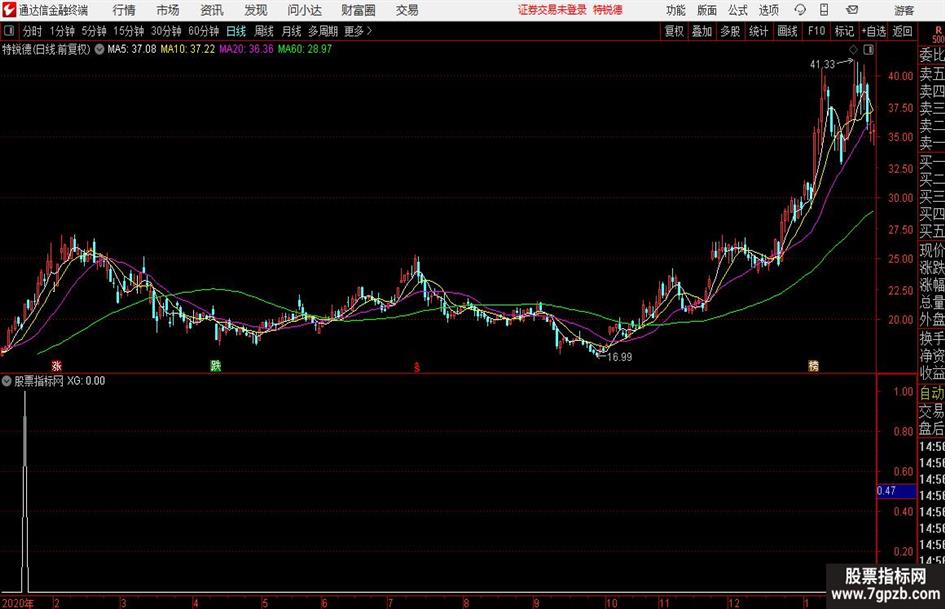This screenshot has height=609, width=945.
Task: Click the MA10: 37.22 value
Action: coord(187,49)
